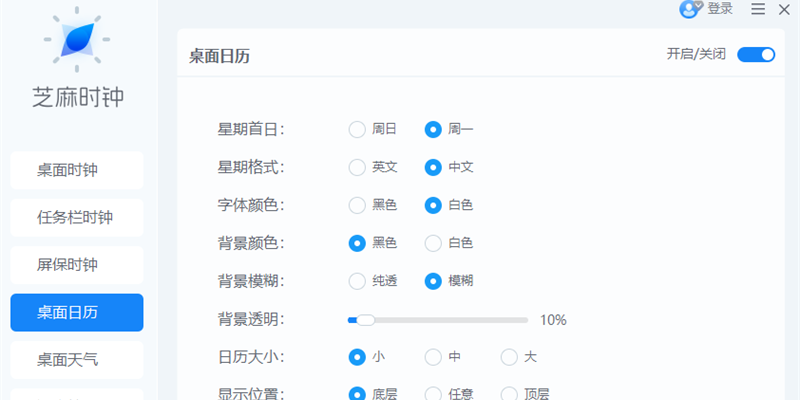800x400 pixels.
Task: Select 周日 as first day of week
Action: click(357, 129)
